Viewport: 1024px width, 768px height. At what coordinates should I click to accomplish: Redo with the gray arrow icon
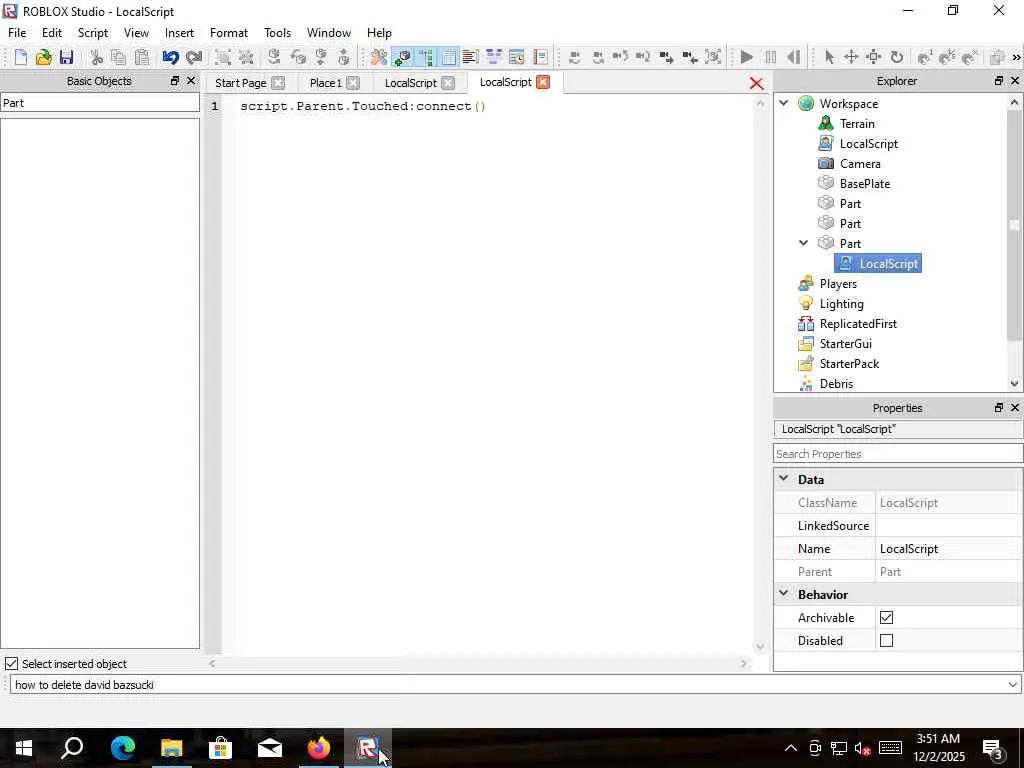tap(194, 57)
